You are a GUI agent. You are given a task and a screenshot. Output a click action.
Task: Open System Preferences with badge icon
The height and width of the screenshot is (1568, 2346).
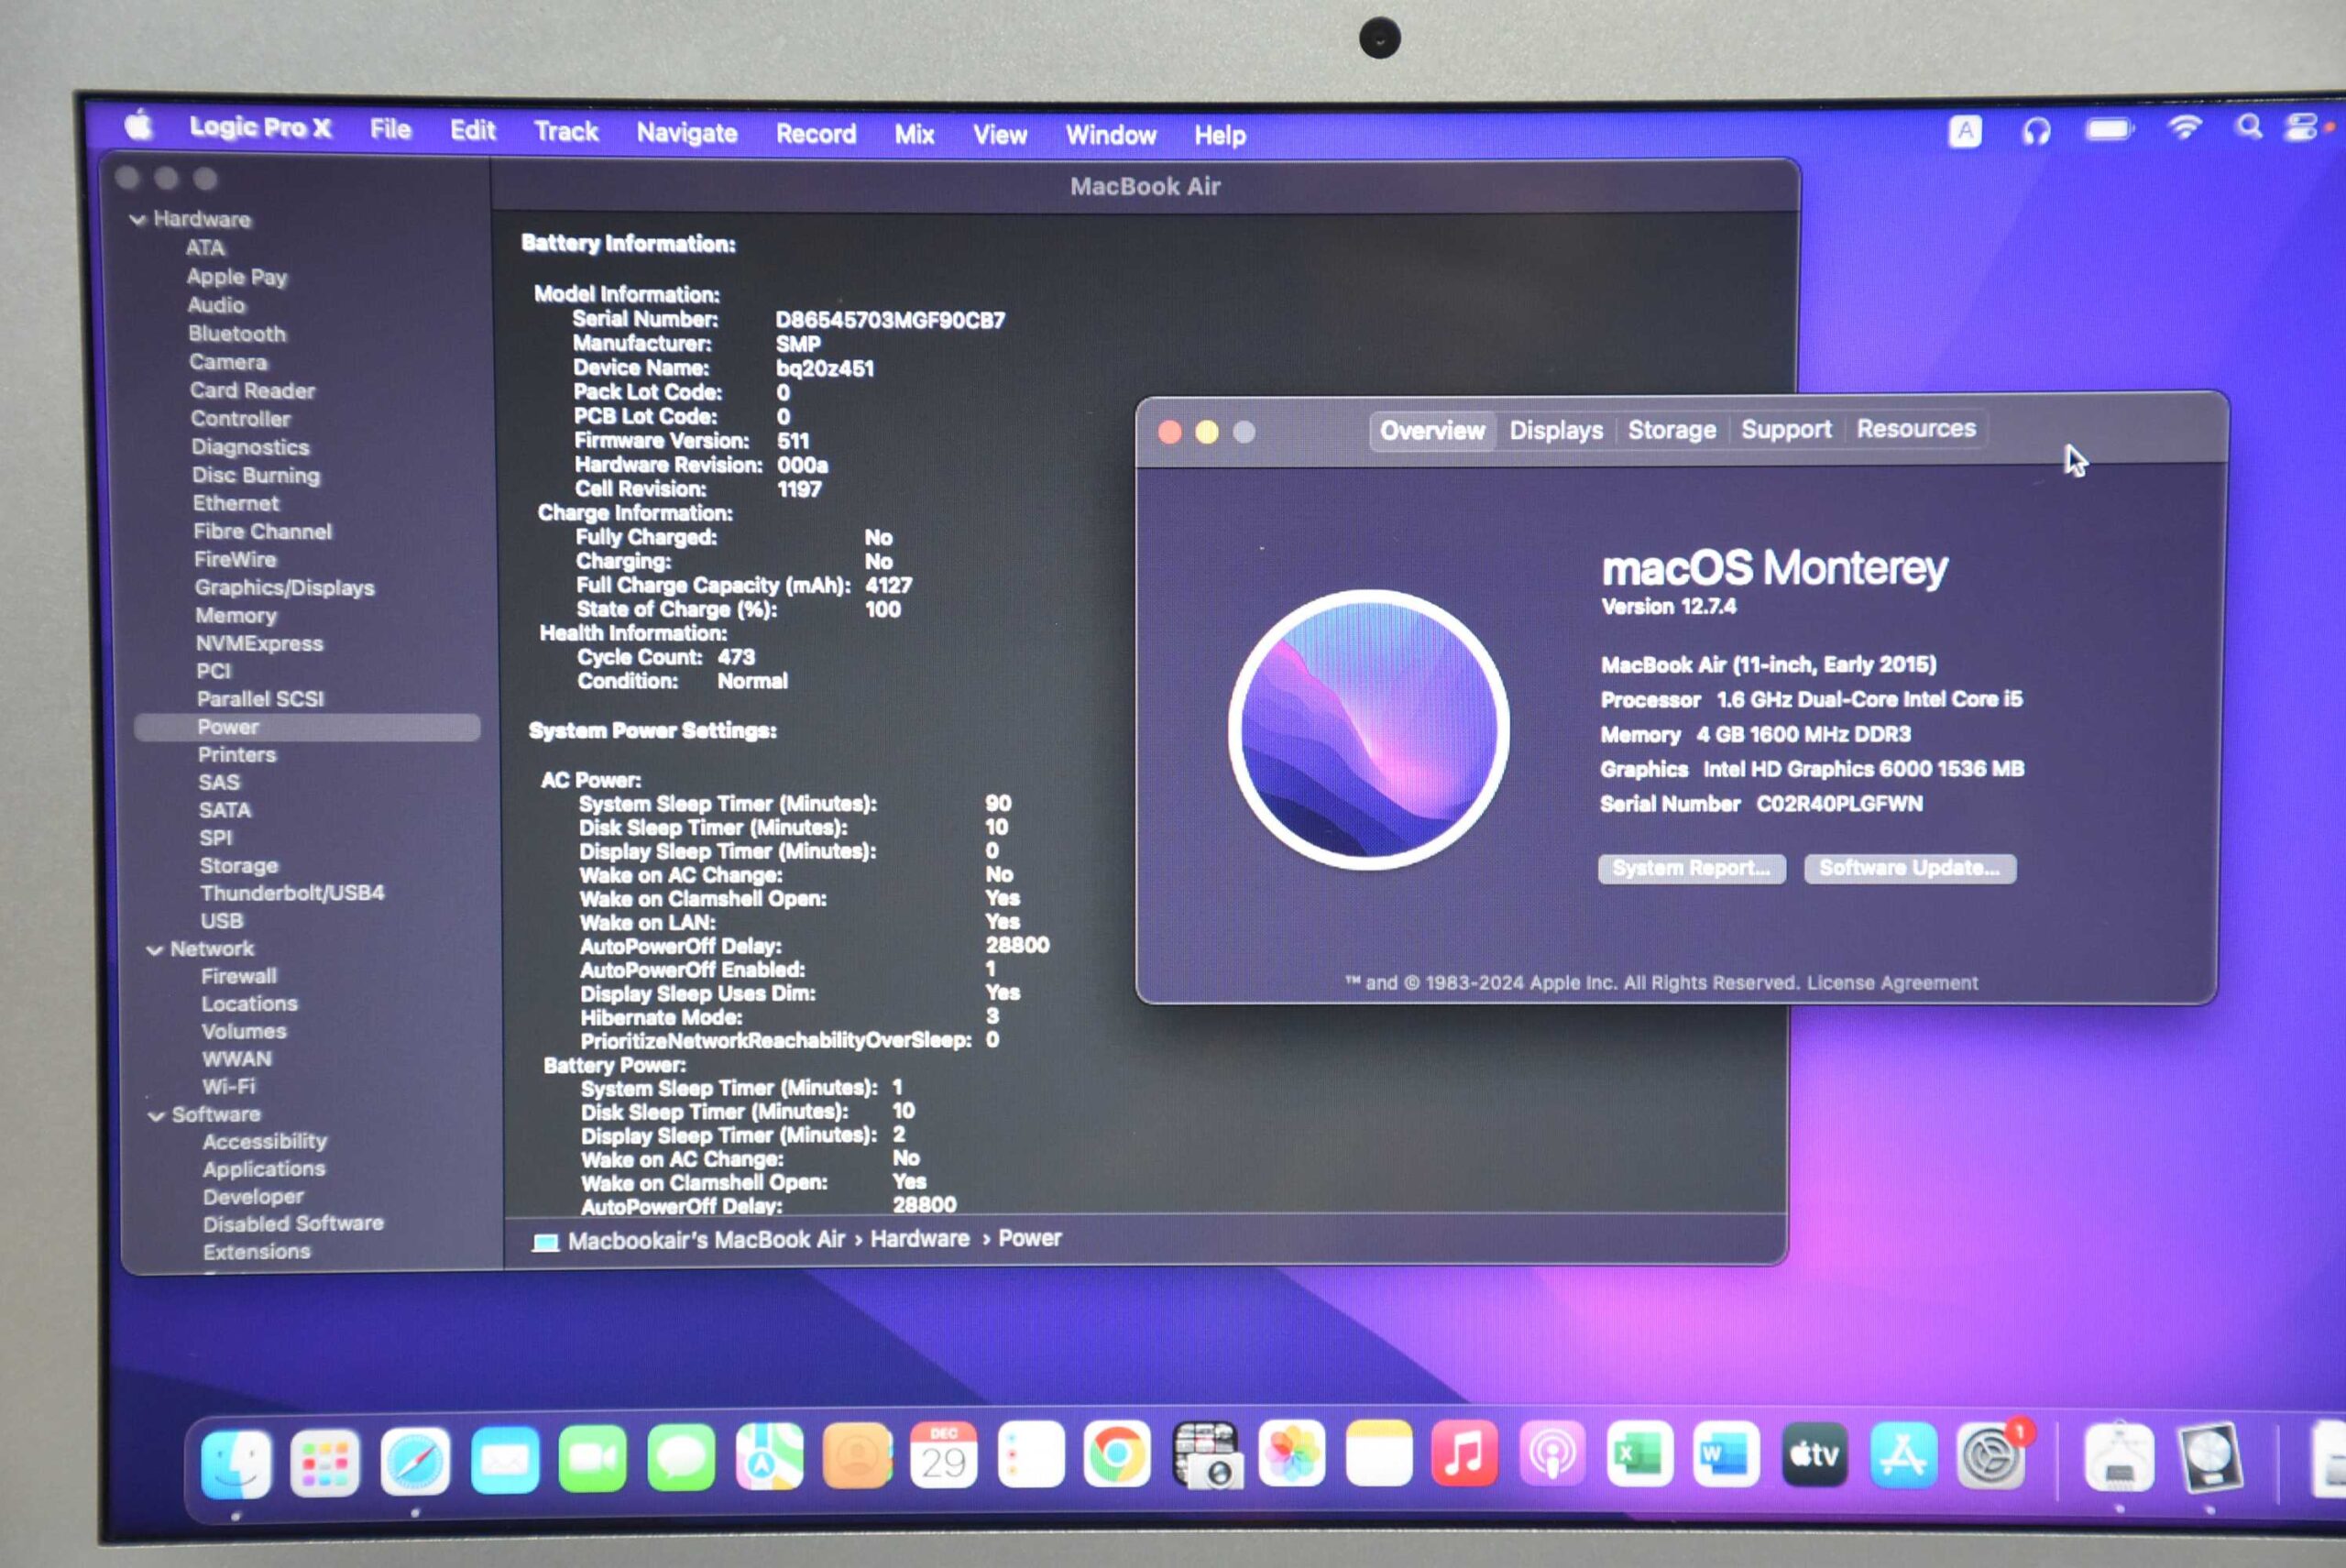pyautogui.click(x=1990, y=1457)
